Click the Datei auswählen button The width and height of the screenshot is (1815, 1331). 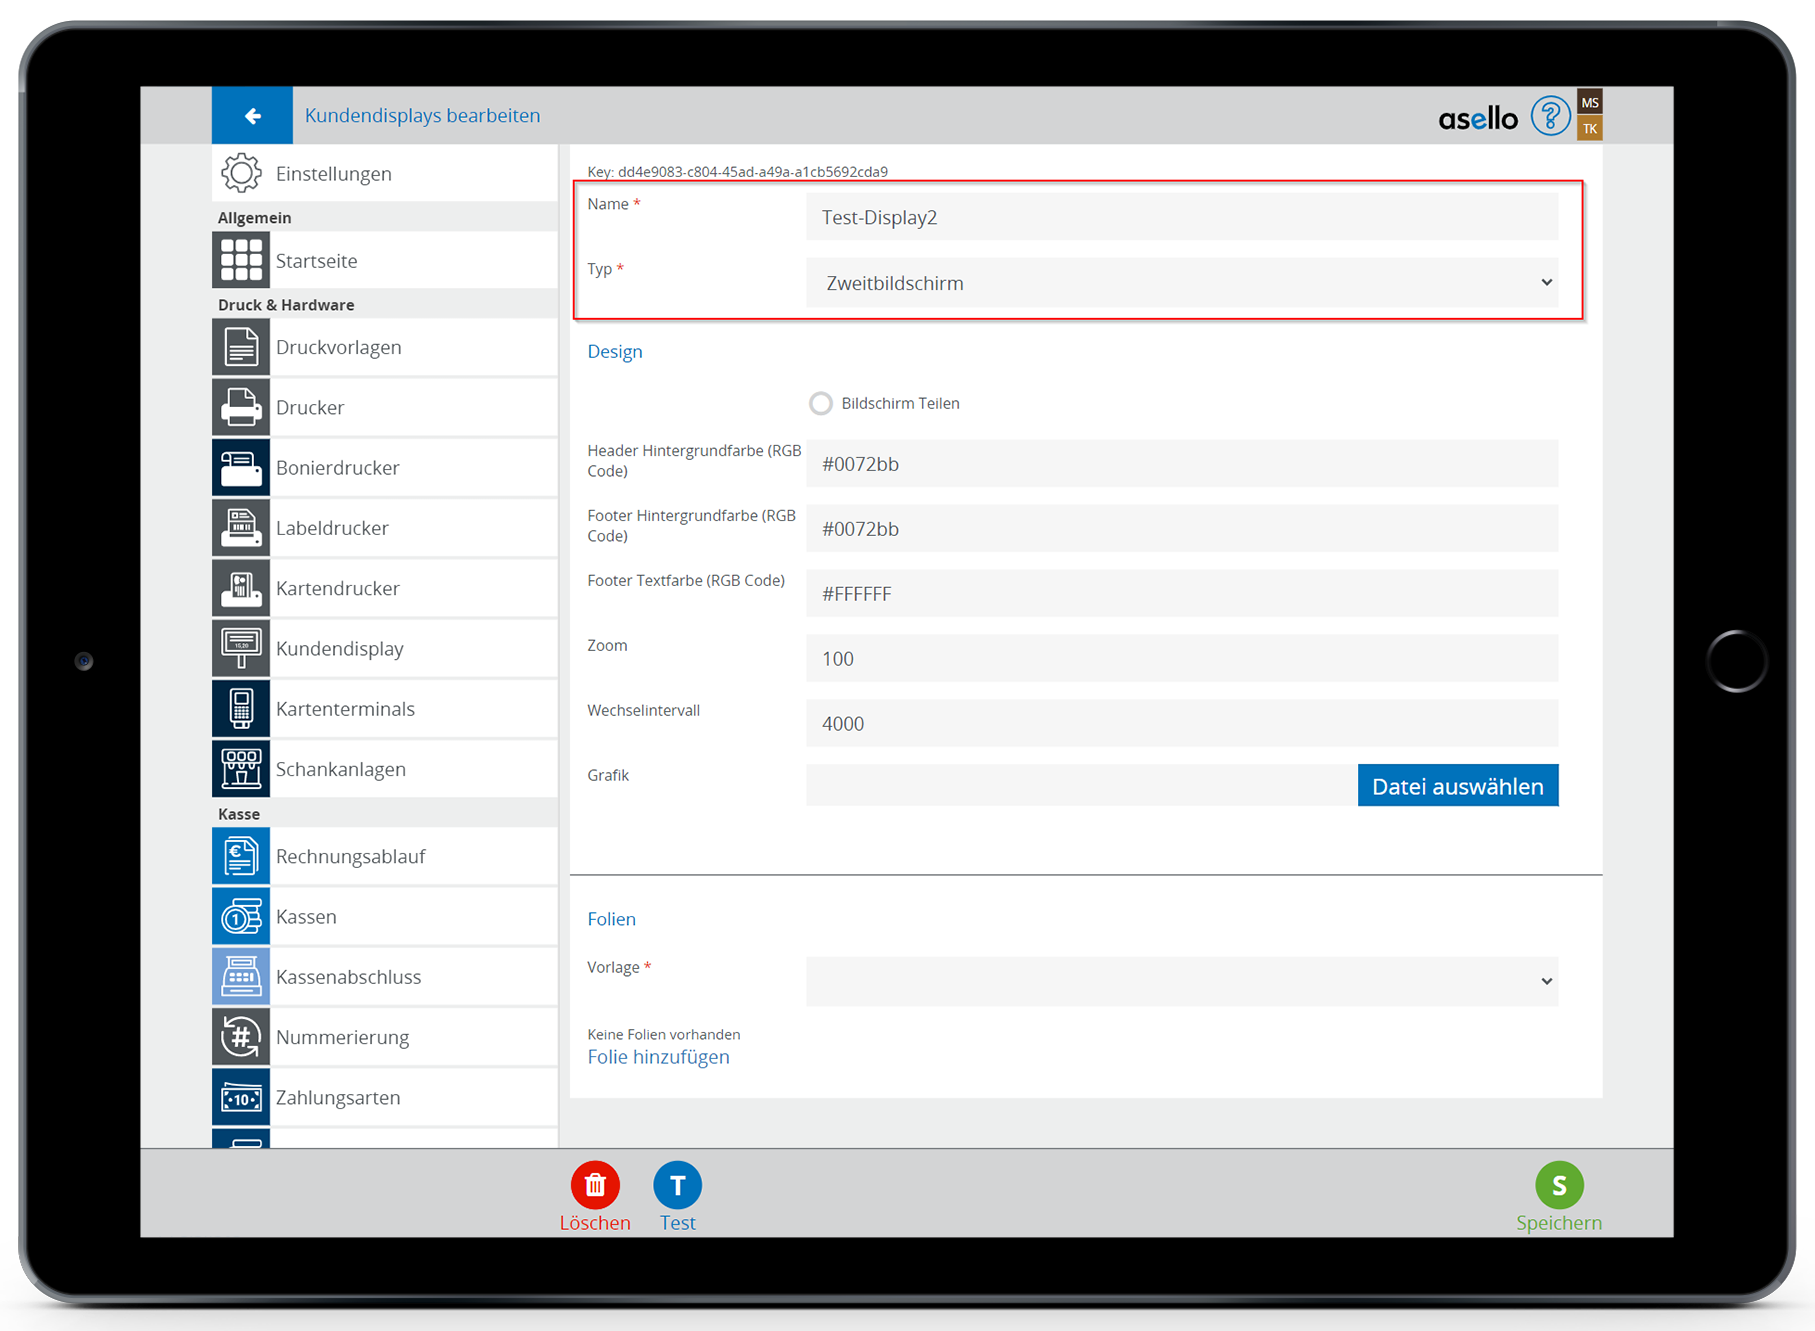pyautogui.click(x=1457, y=786)
